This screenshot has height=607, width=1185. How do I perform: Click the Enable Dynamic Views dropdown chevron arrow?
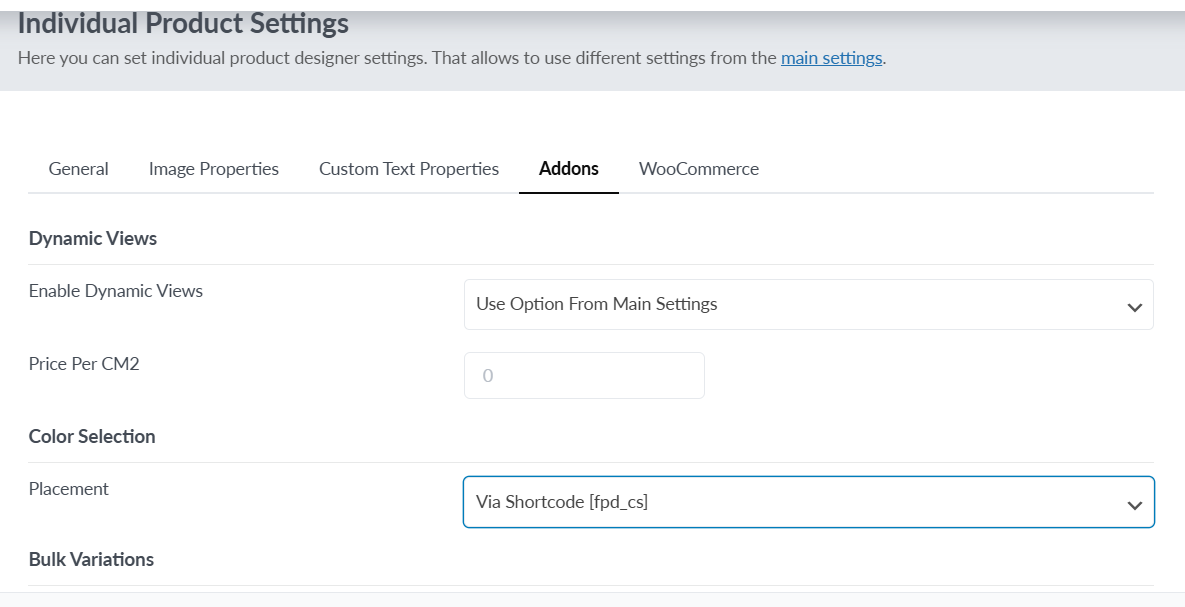pyautogui.click(x=1134, y=307)
